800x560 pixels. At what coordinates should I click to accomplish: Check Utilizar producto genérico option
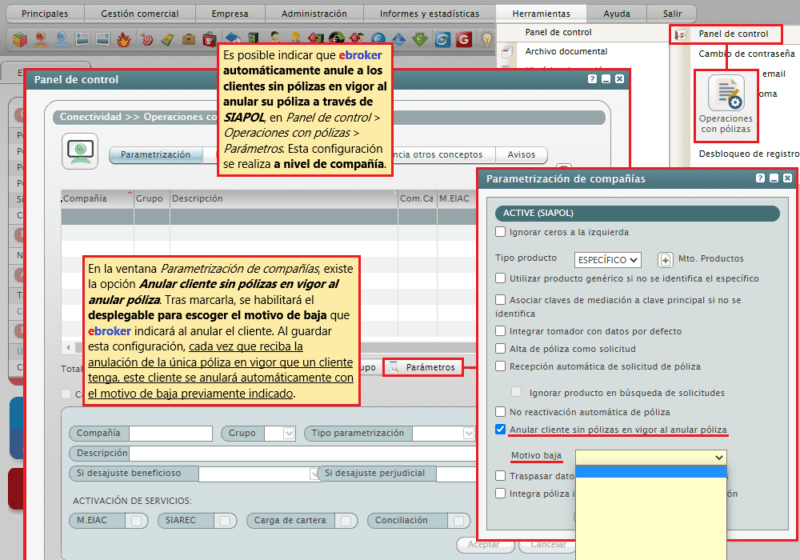pyautogui.click(x=501, y=278)
